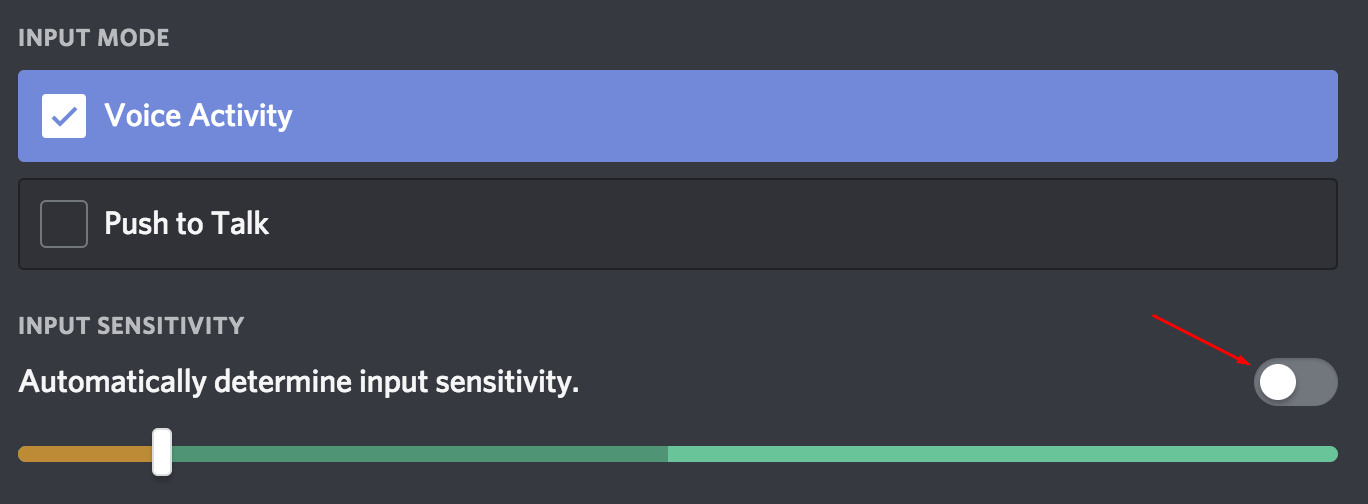Screen dimensions: 1368x504
Task: Tick the Push to Talk checkbox
Action: 64,223
